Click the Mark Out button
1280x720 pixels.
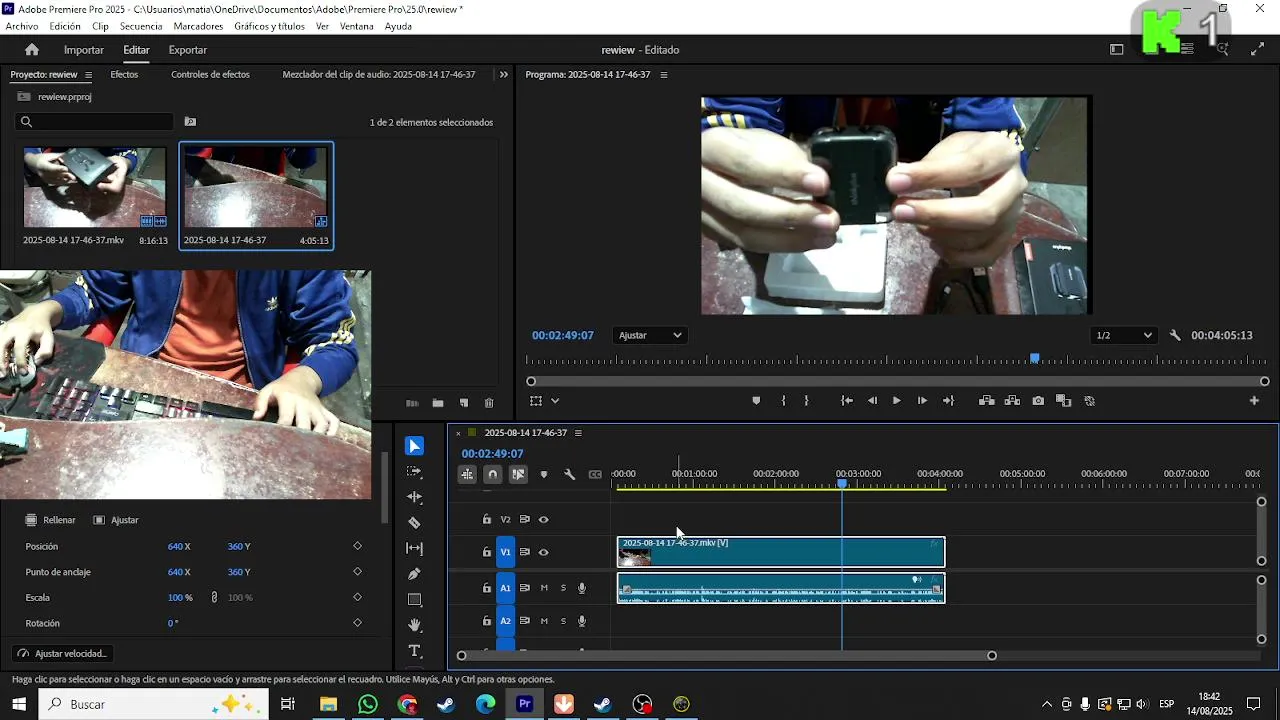pos(806,401)
